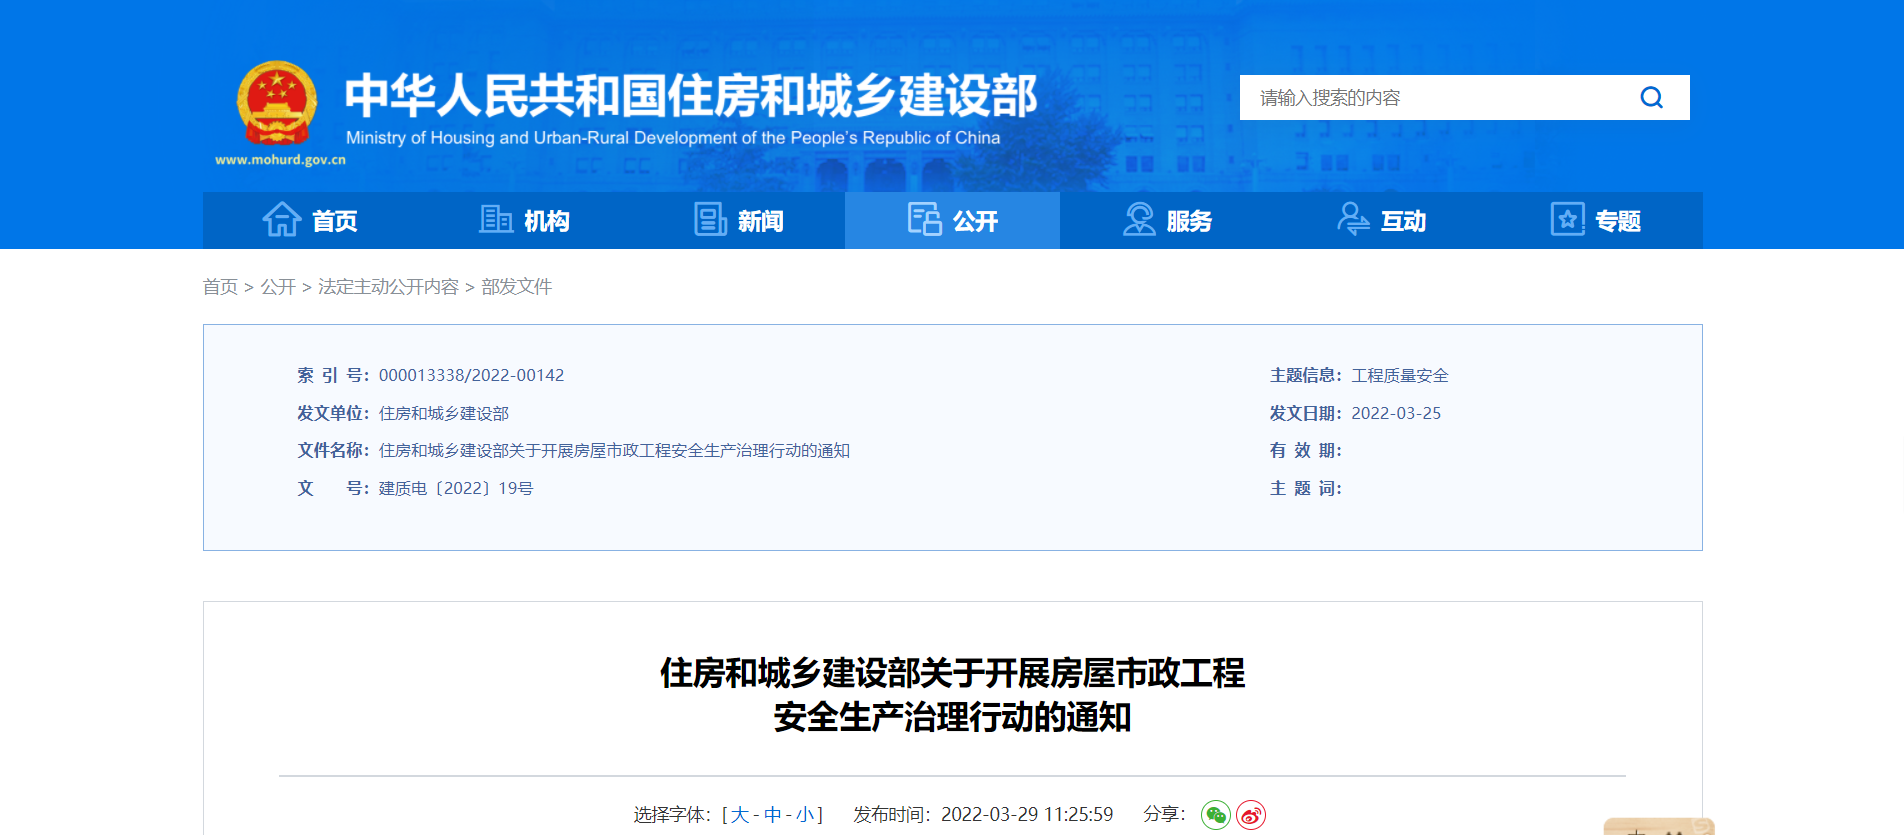Click the search magnifier icon
Screen dimensions: 1904x835
tap(1651, 98)
